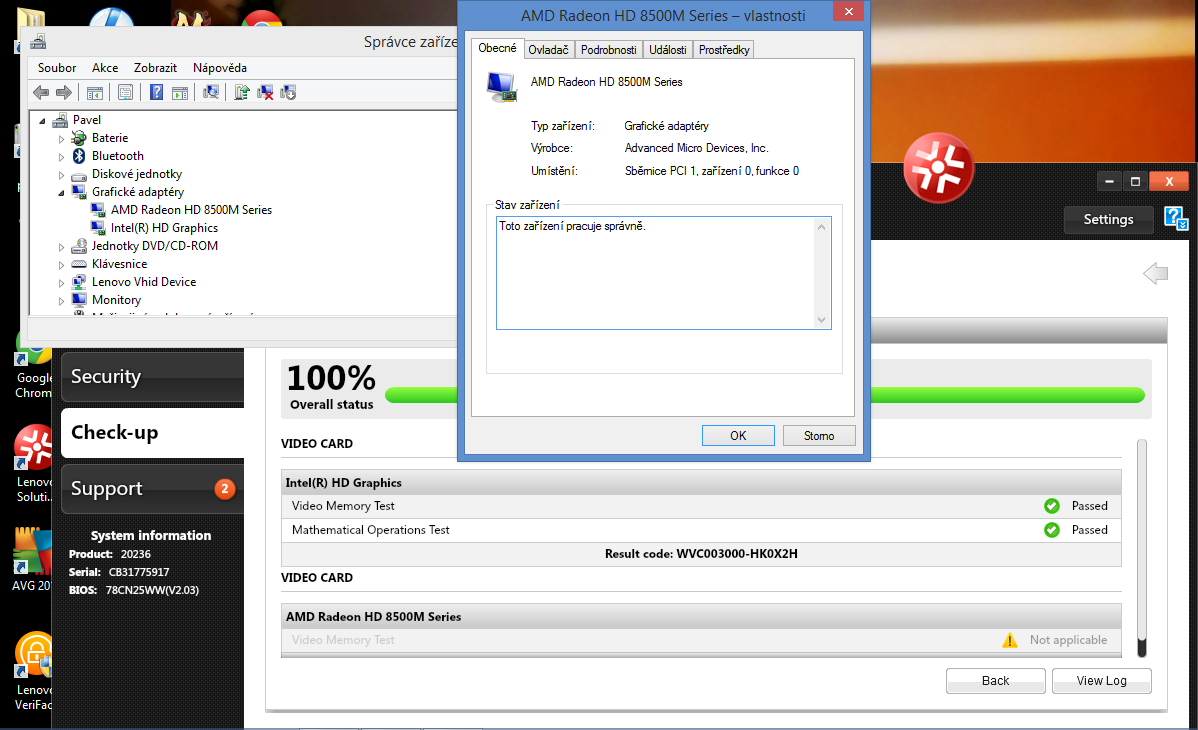Open Settings in Lenovo Solution Center
This screenshot has height=730, width=1198.
pyautogui.click(x=1109, y=219)
